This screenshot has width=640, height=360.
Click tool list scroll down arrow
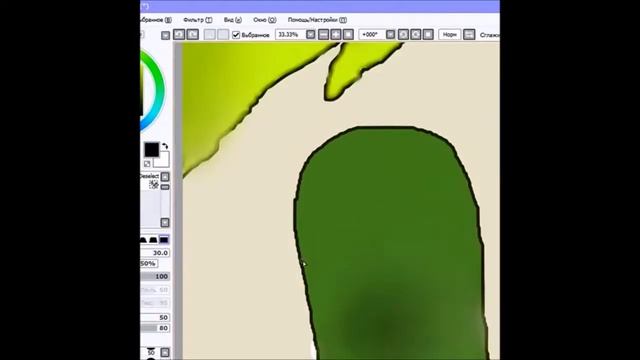[165, 222]
